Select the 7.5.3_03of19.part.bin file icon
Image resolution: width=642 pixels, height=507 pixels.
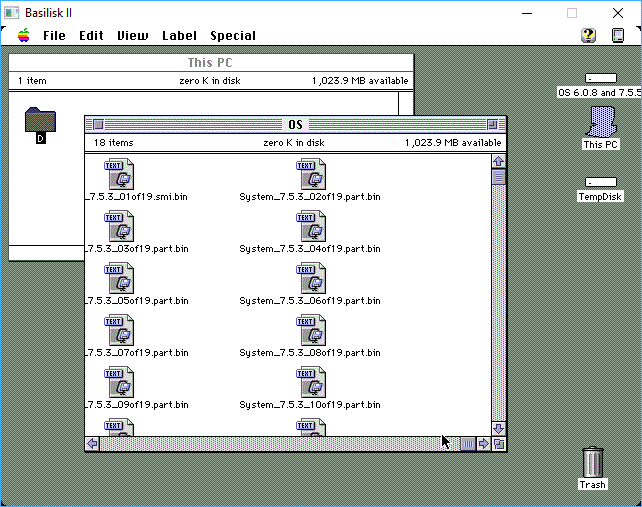click(x=119, y=226)
